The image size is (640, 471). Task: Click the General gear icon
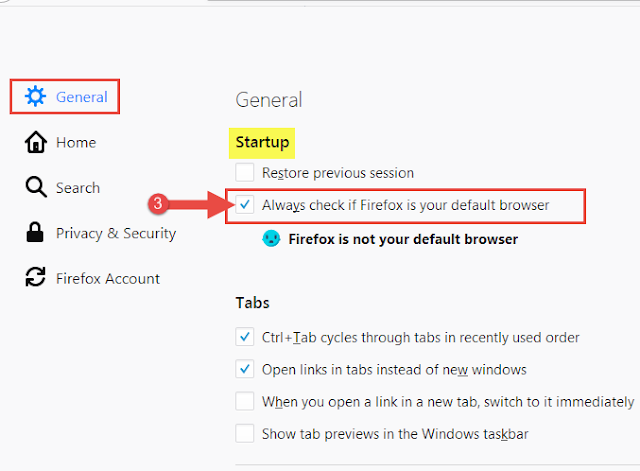tap(36, 96)
